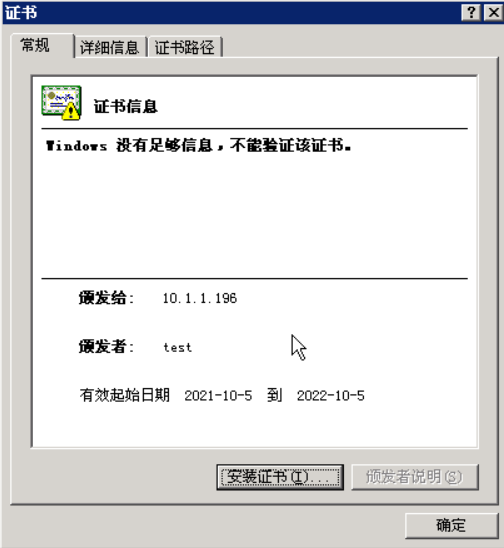Click the question mark help button
The height and width of the screenshot is (548, 504).
click(x=471, y=13)
